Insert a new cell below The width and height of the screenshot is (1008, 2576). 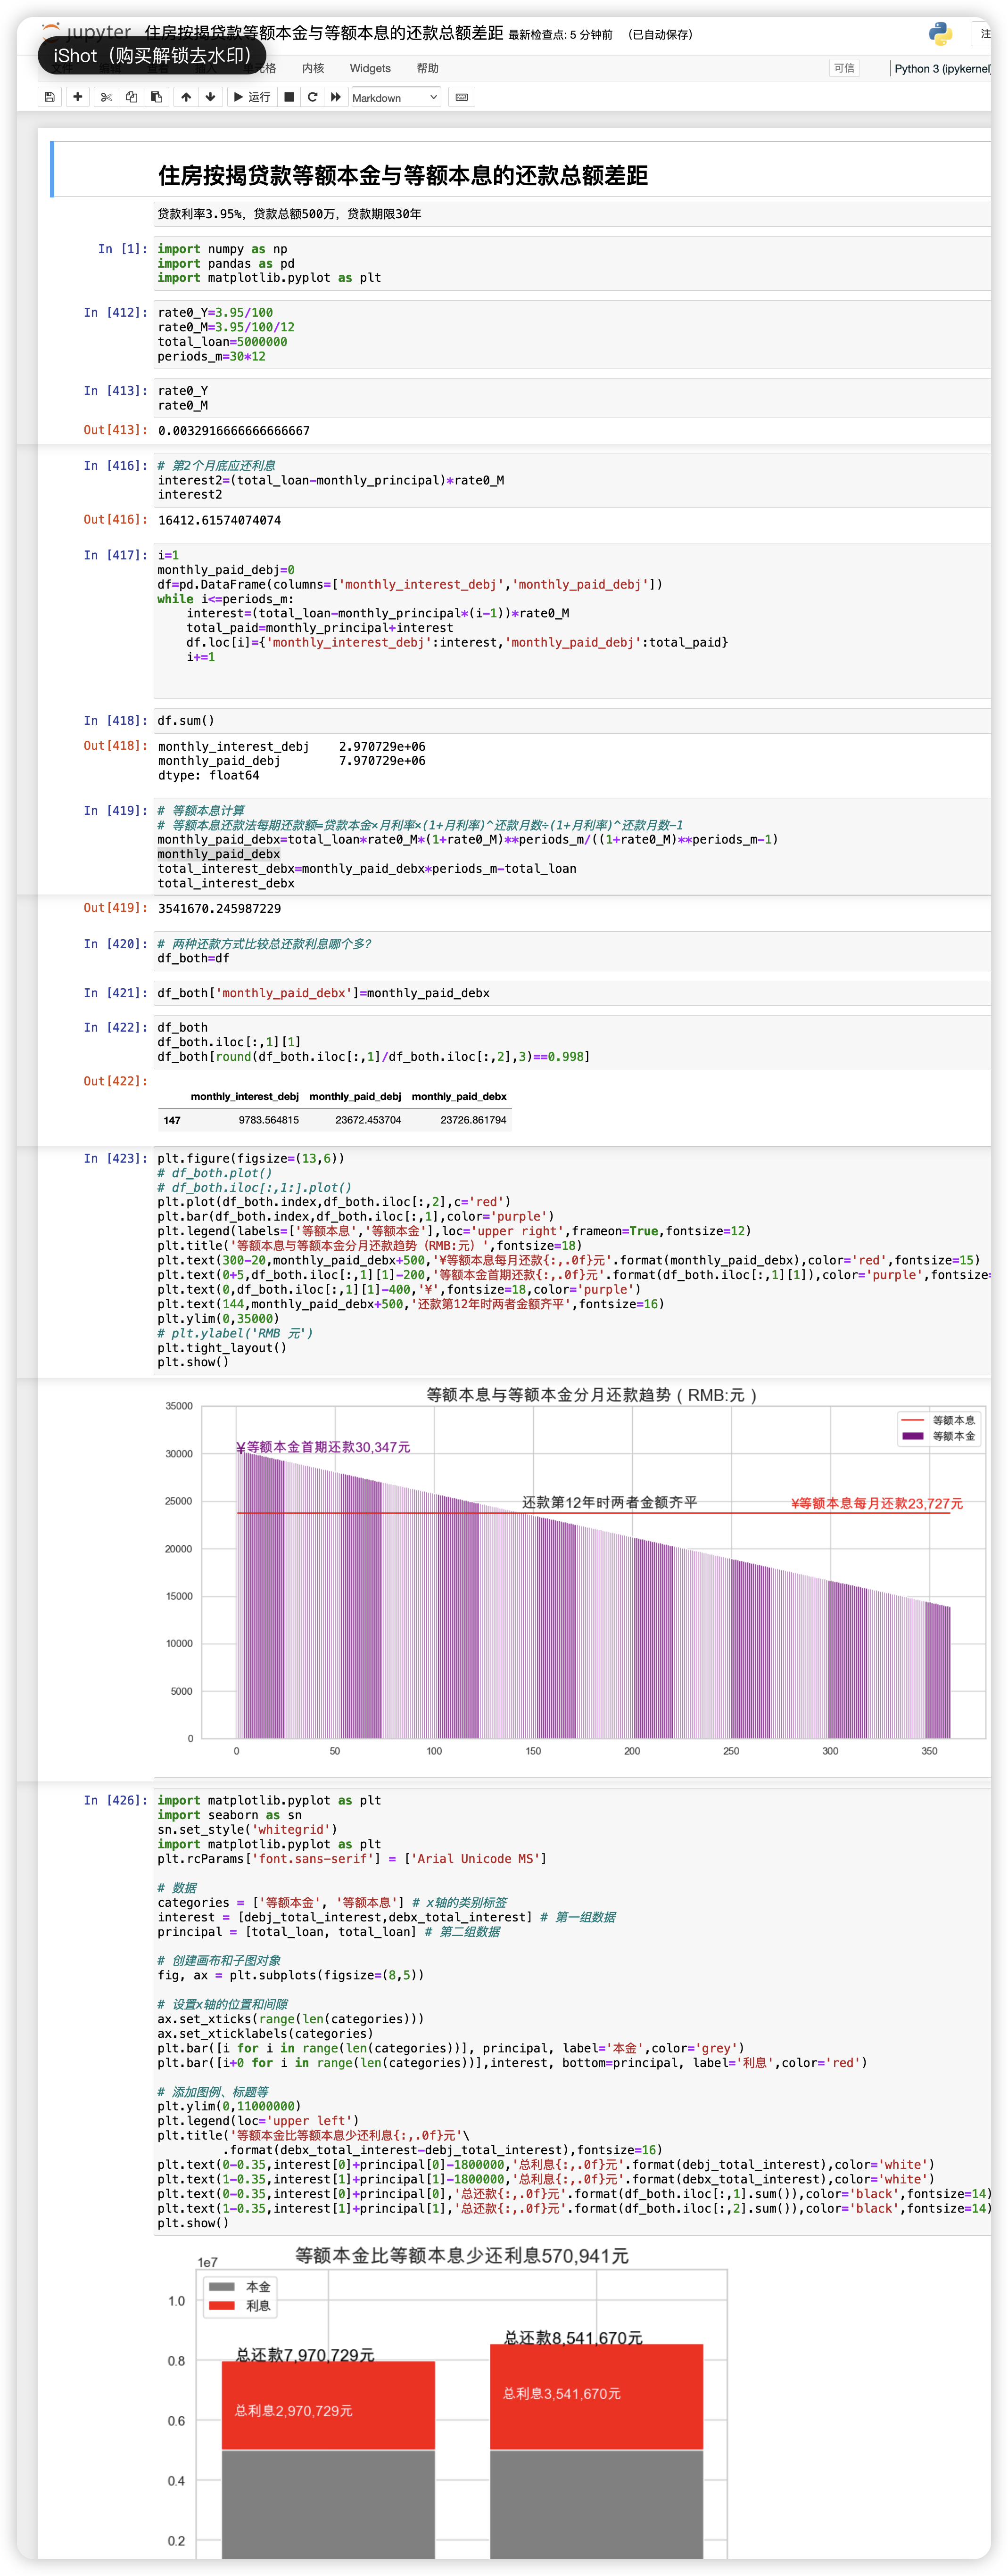click(77, 97)
